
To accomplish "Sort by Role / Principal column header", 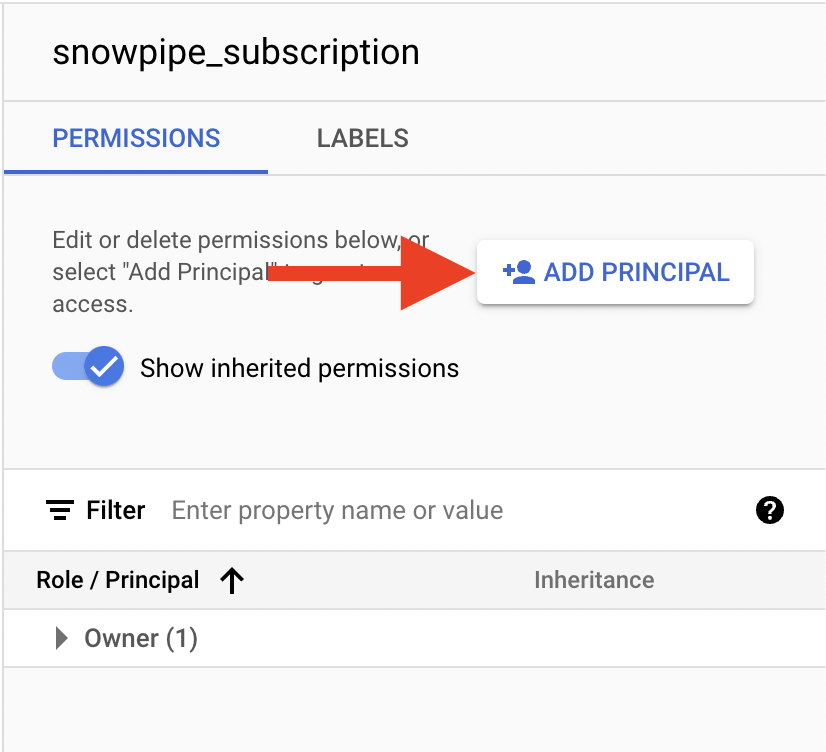I will click(x=117, y=580).
